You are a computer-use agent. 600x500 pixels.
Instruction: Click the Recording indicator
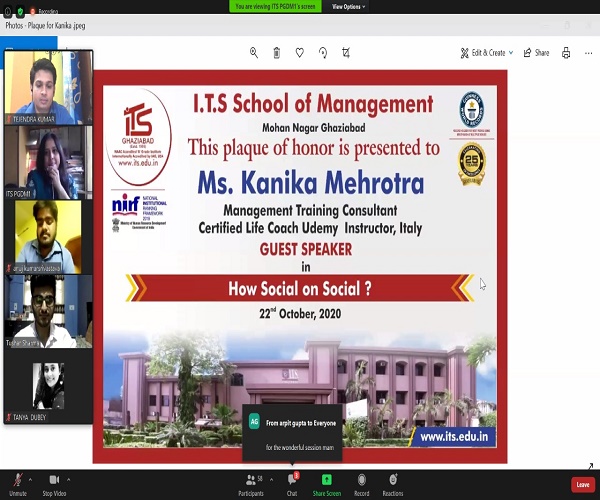[44, 11]
